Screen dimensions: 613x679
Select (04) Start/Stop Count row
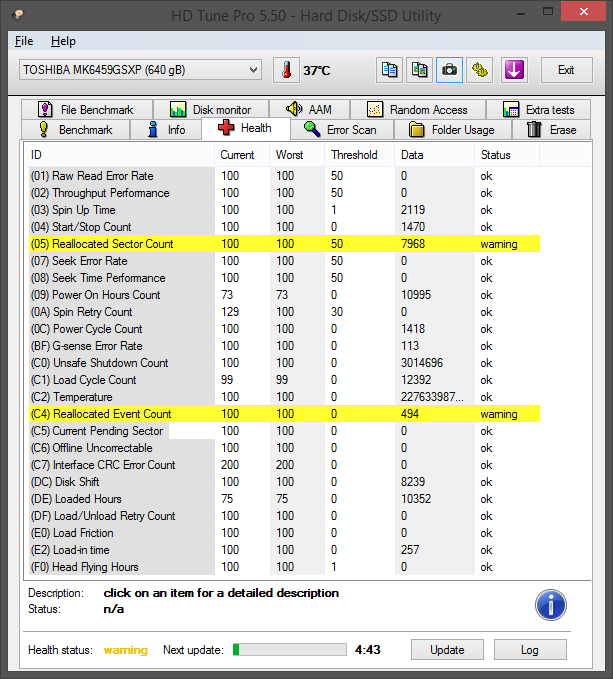[284, 227]
